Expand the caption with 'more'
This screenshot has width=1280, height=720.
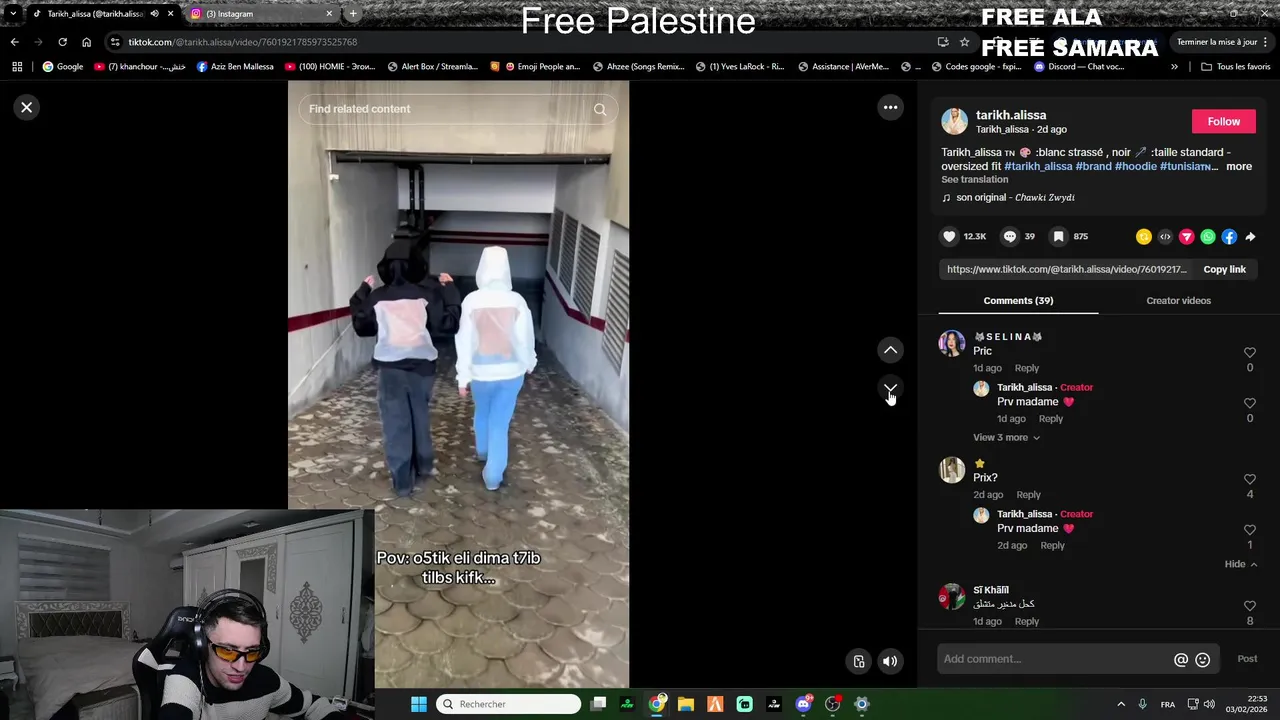point(1239,167)
